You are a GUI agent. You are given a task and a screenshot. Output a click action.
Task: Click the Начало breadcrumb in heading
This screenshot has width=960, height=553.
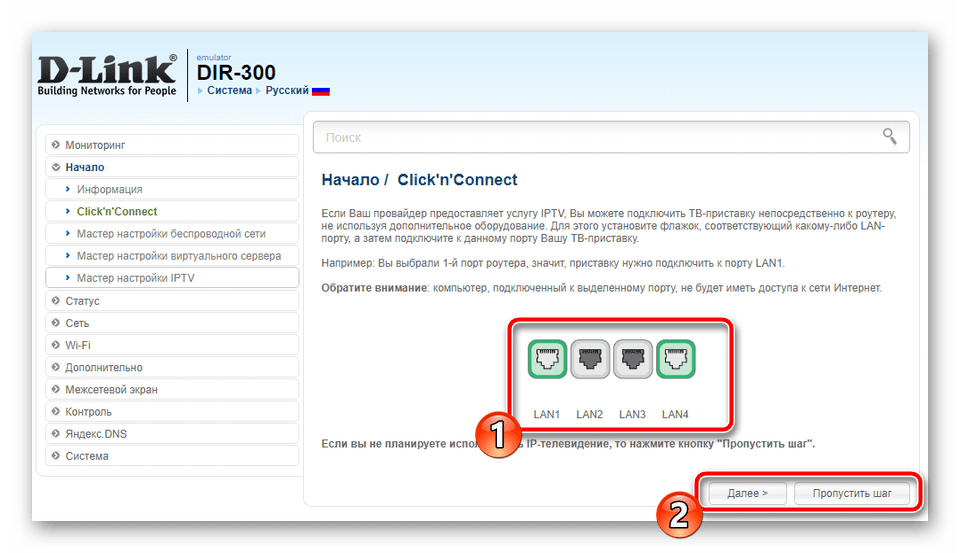pyautogui.click(x=350, y=180)
